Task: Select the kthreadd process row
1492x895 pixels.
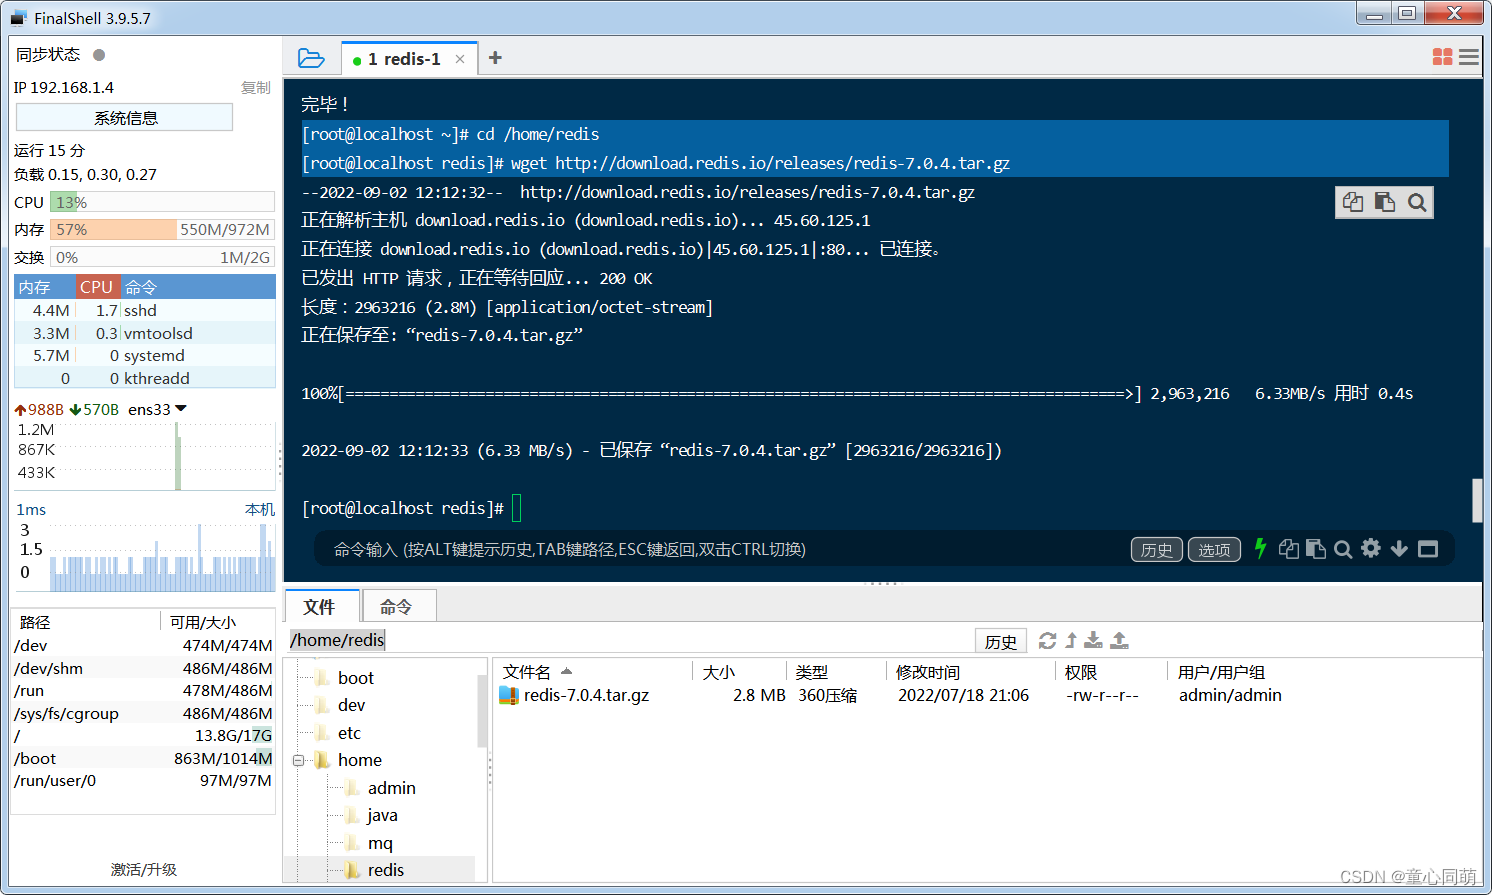Action: (x=145, y=378)
